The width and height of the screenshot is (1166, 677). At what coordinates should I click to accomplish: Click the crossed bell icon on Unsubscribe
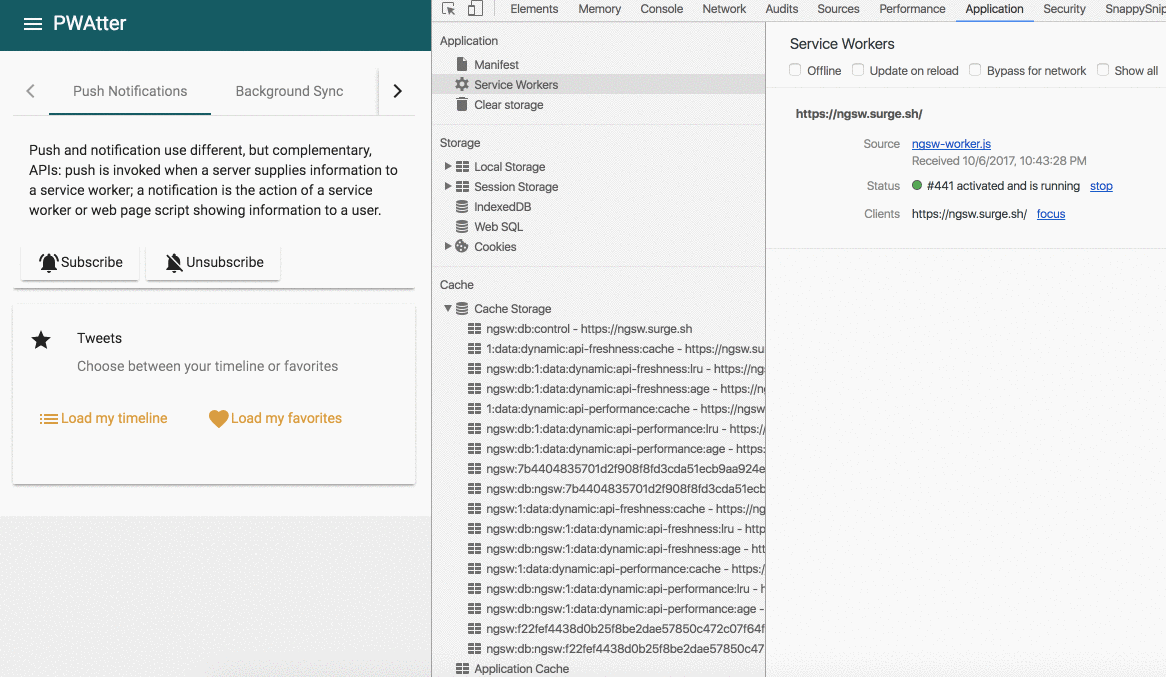[174, 263]
